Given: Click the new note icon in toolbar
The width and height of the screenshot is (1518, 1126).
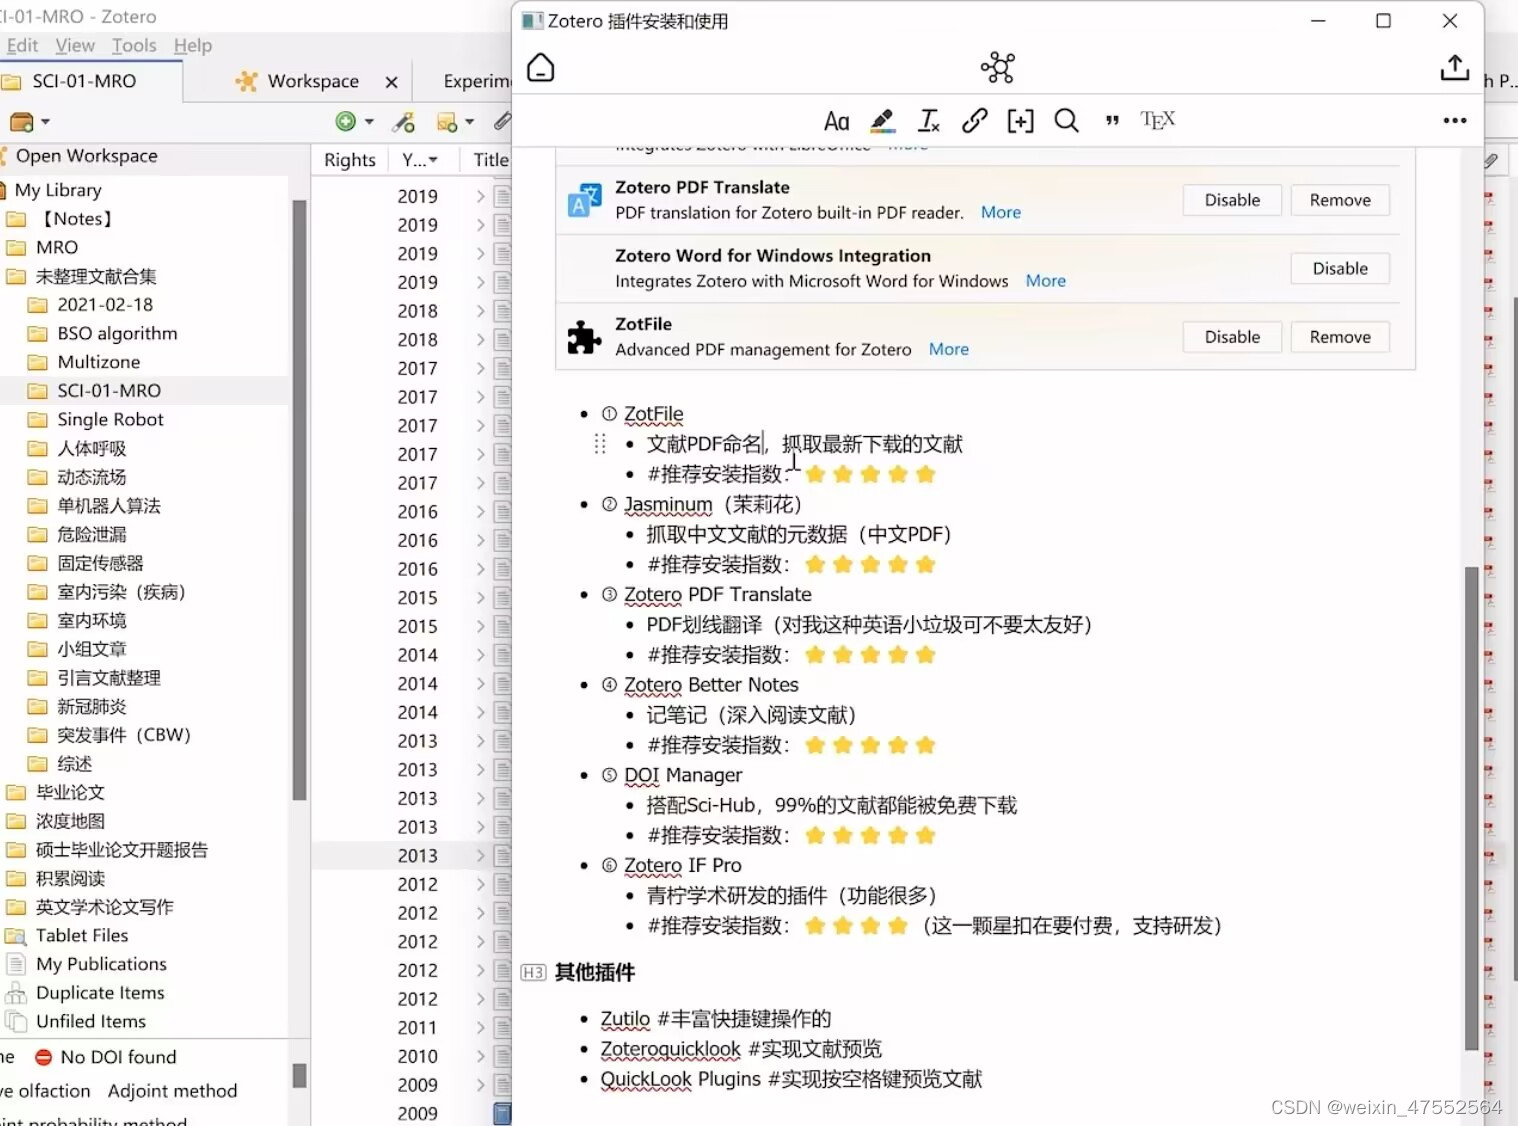Looking at the screenshot, I should point(447,122).
